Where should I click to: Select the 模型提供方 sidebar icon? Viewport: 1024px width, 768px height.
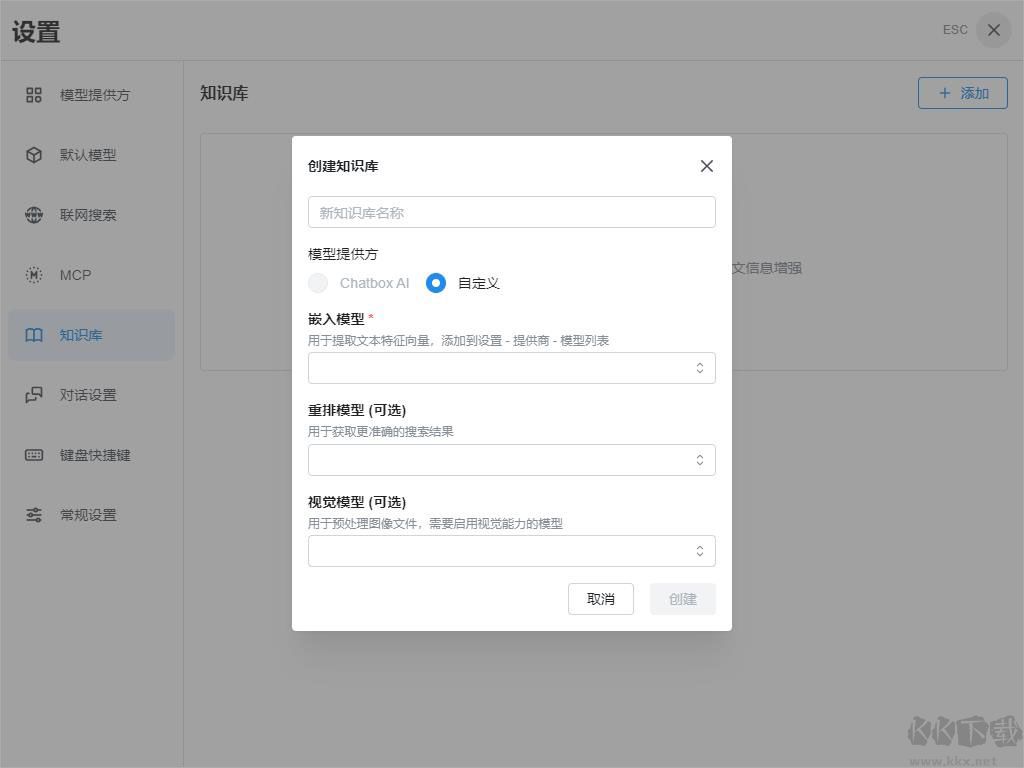click(33, 95)
